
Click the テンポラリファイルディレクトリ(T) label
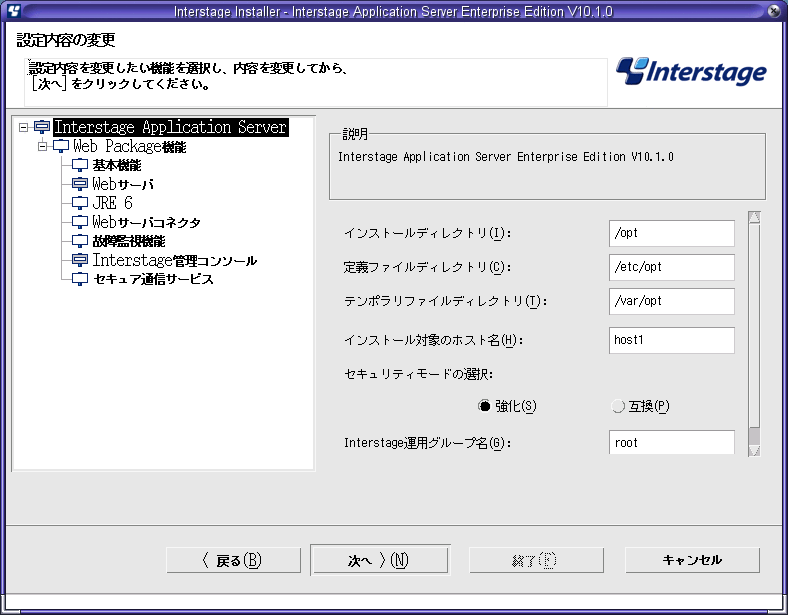tap(446, 301)
